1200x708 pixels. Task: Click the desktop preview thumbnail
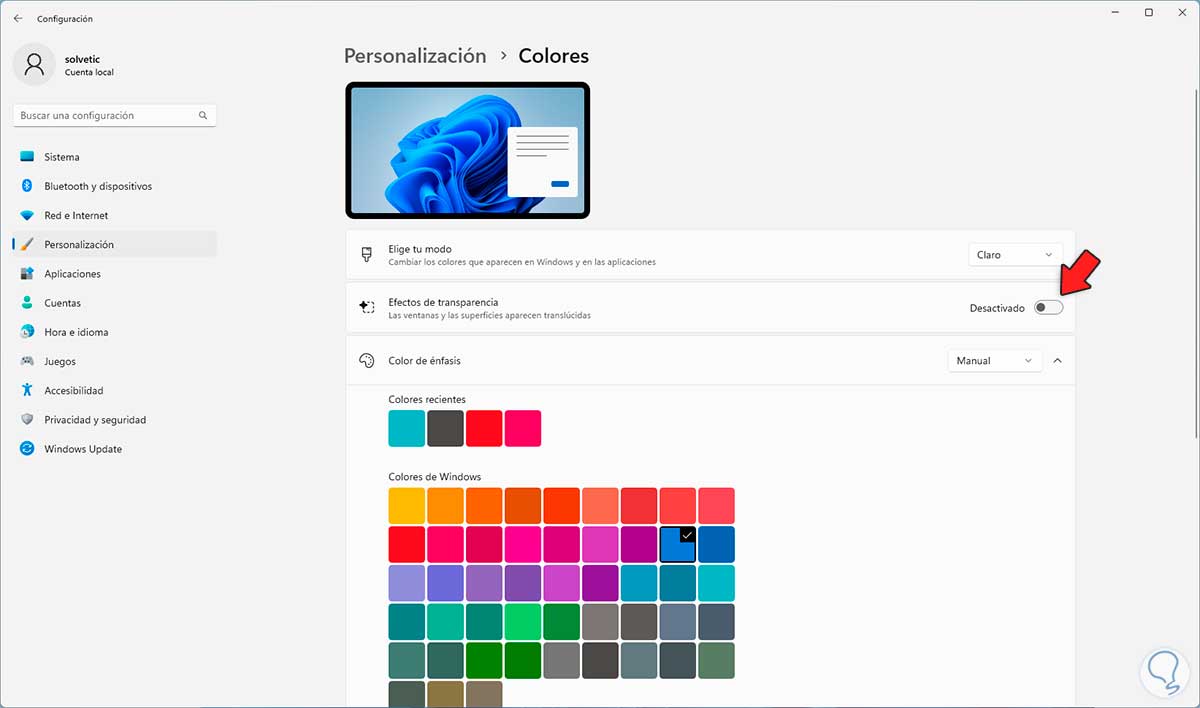[x=467, y=150]
